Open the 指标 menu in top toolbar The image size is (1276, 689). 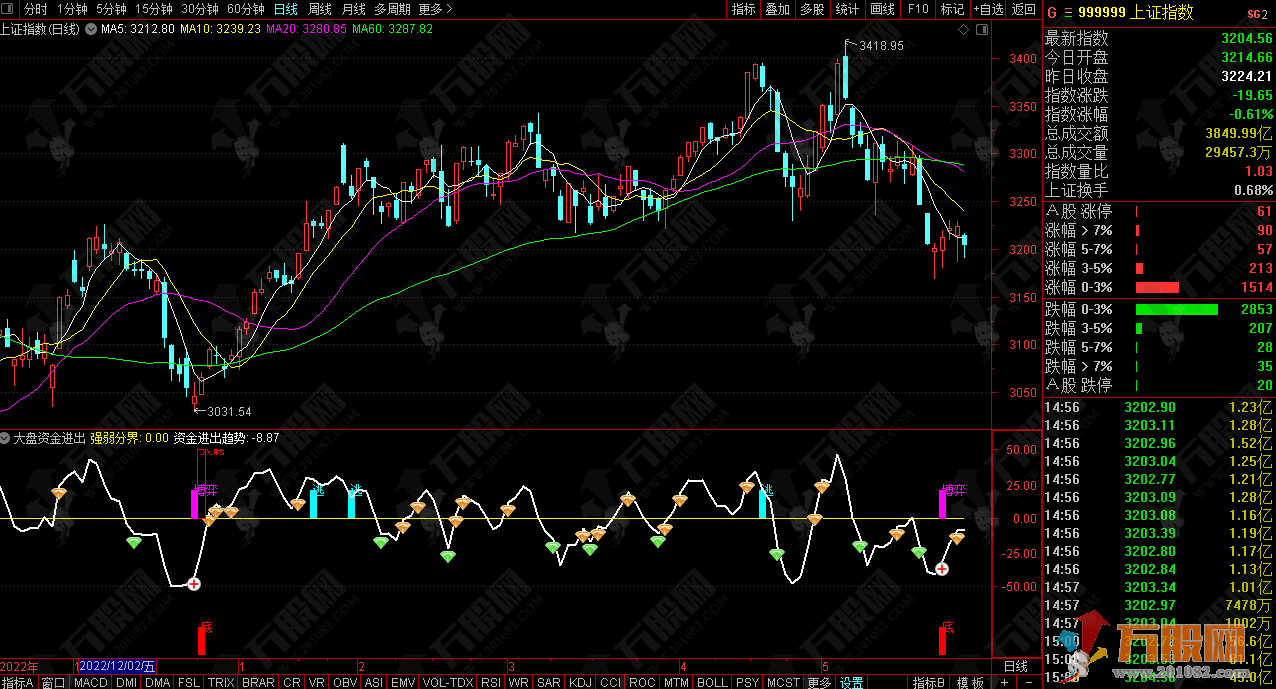coord(744,9)
